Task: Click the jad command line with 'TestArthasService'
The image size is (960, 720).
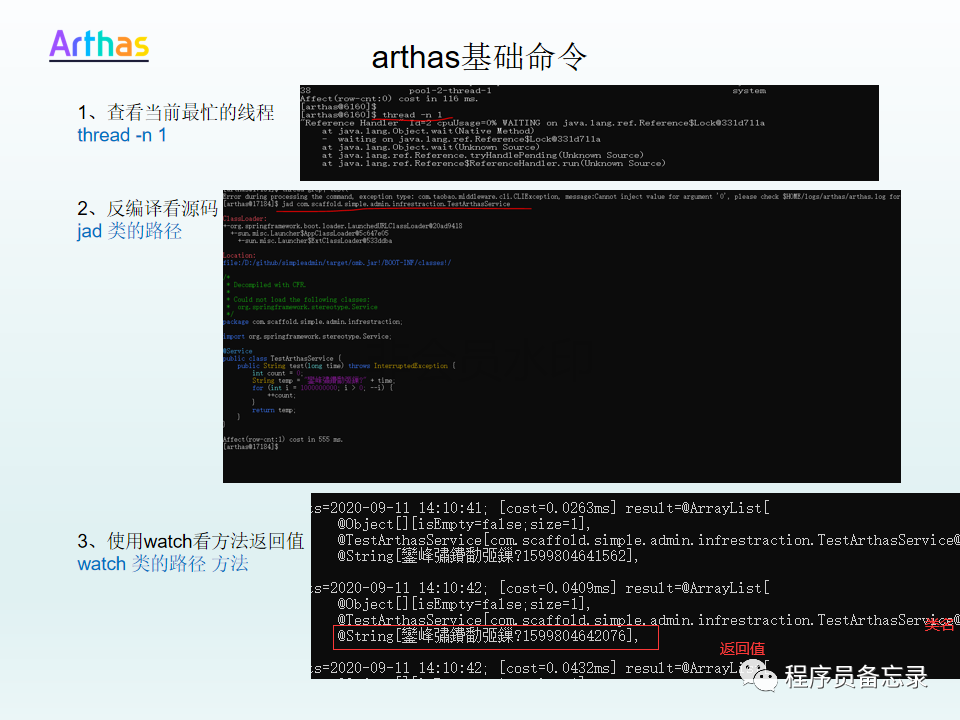Action: click(367, 204)
